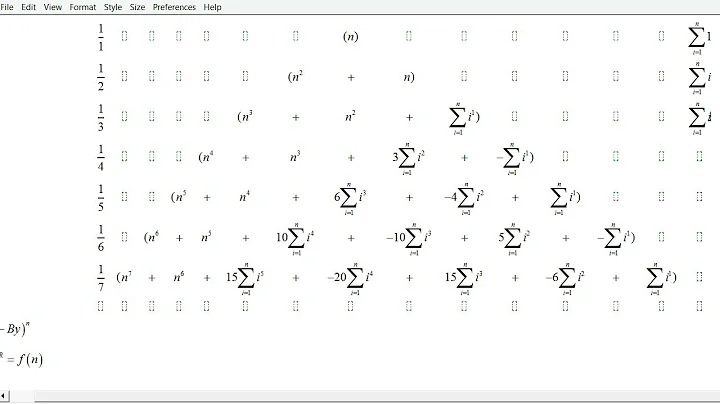Click the n⁶ term in the 1/7 row
Screen dimensions: 720x404
click(x=179, y=277)
